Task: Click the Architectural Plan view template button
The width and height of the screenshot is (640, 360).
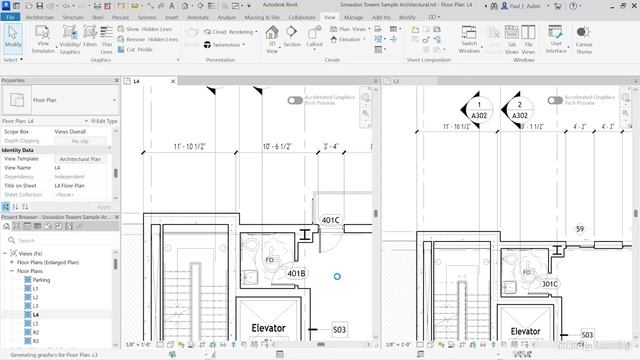Action: coord(80,159)
